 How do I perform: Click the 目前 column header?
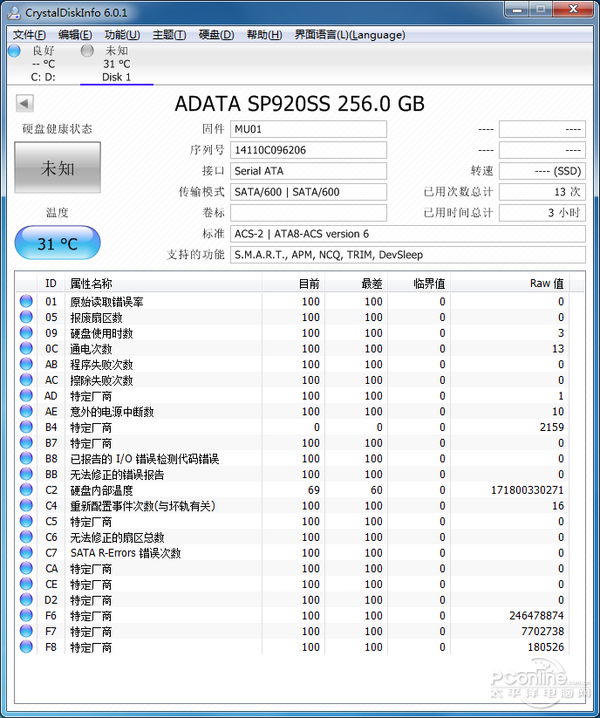point(293,283)
